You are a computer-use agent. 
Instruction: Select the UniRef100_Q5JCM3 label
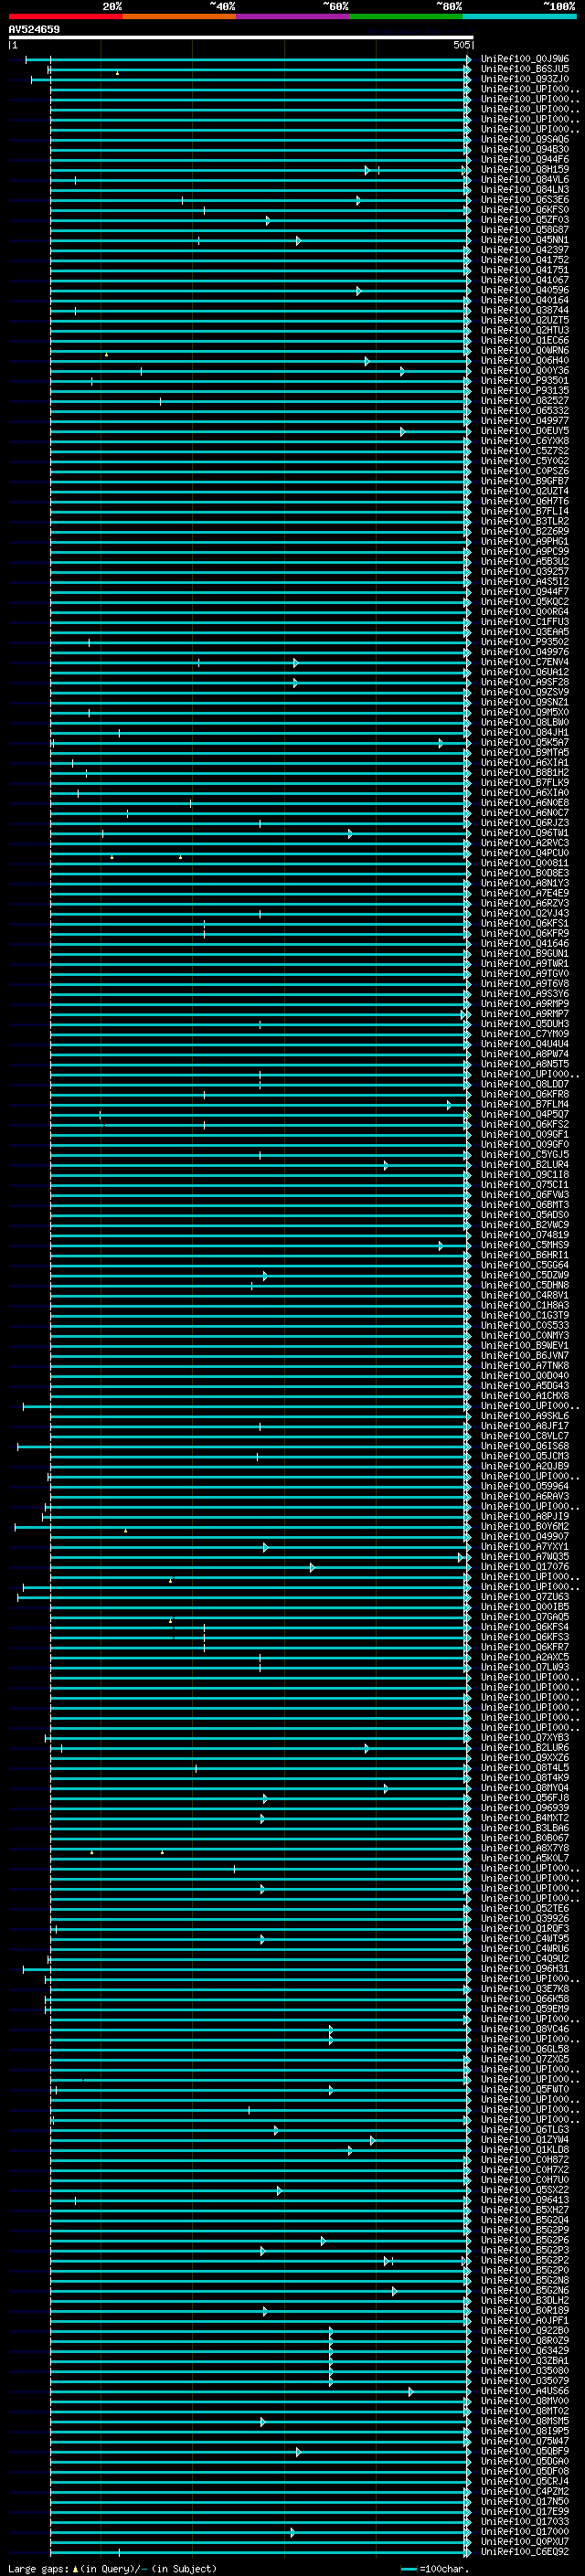(x=525, y=1456)
